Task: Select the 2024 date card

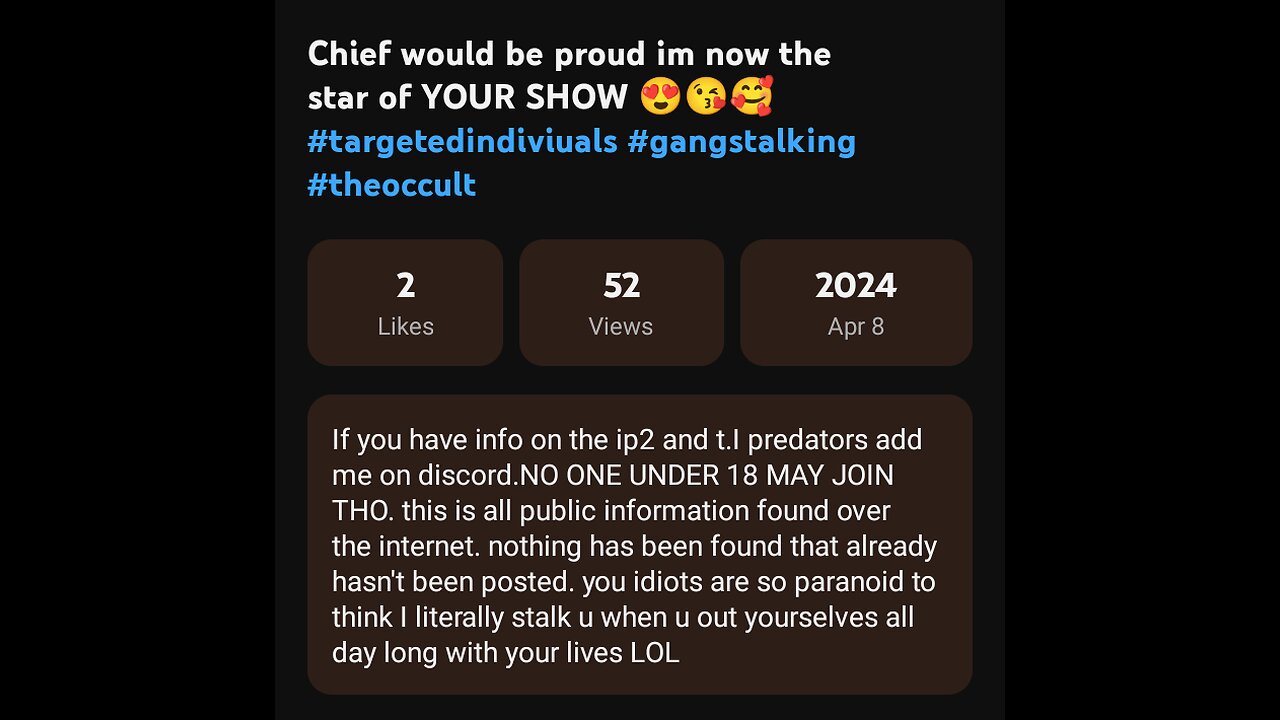Action: (x=856, y=302)
